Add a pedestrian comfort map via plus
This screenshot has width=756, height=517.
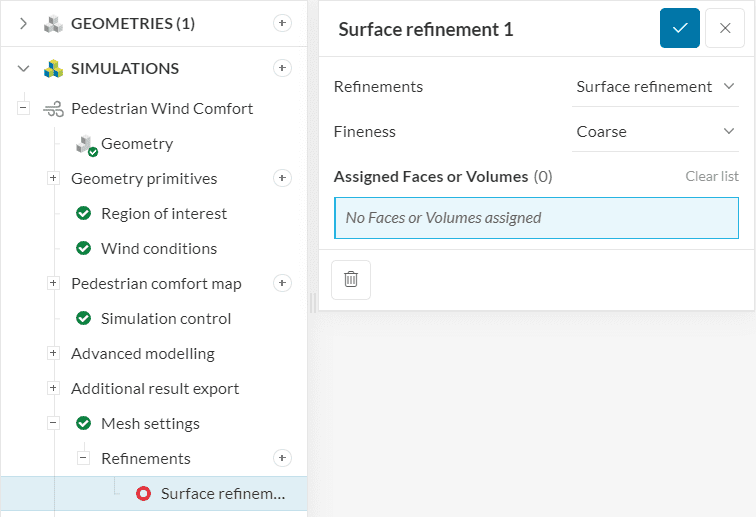point(282,283)
